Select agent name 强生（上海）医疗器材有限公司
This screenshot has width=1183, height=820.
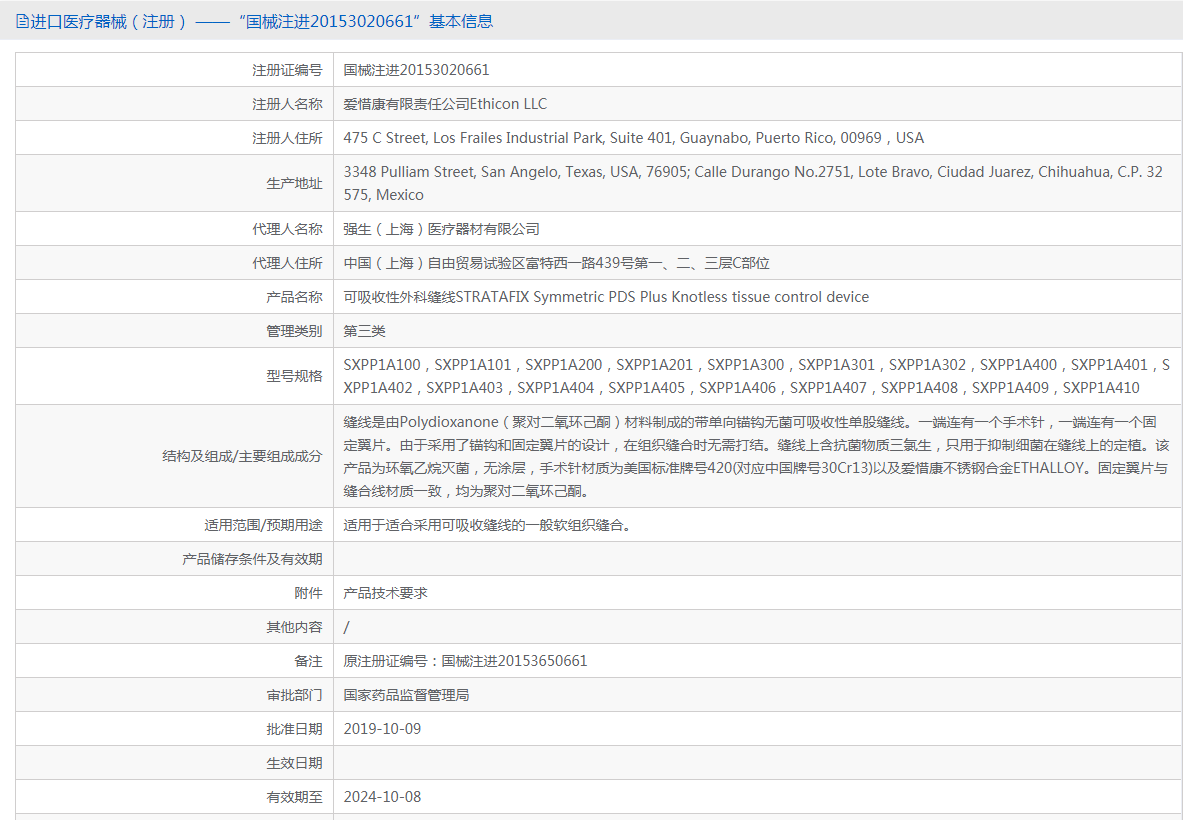tap(441, 229)
